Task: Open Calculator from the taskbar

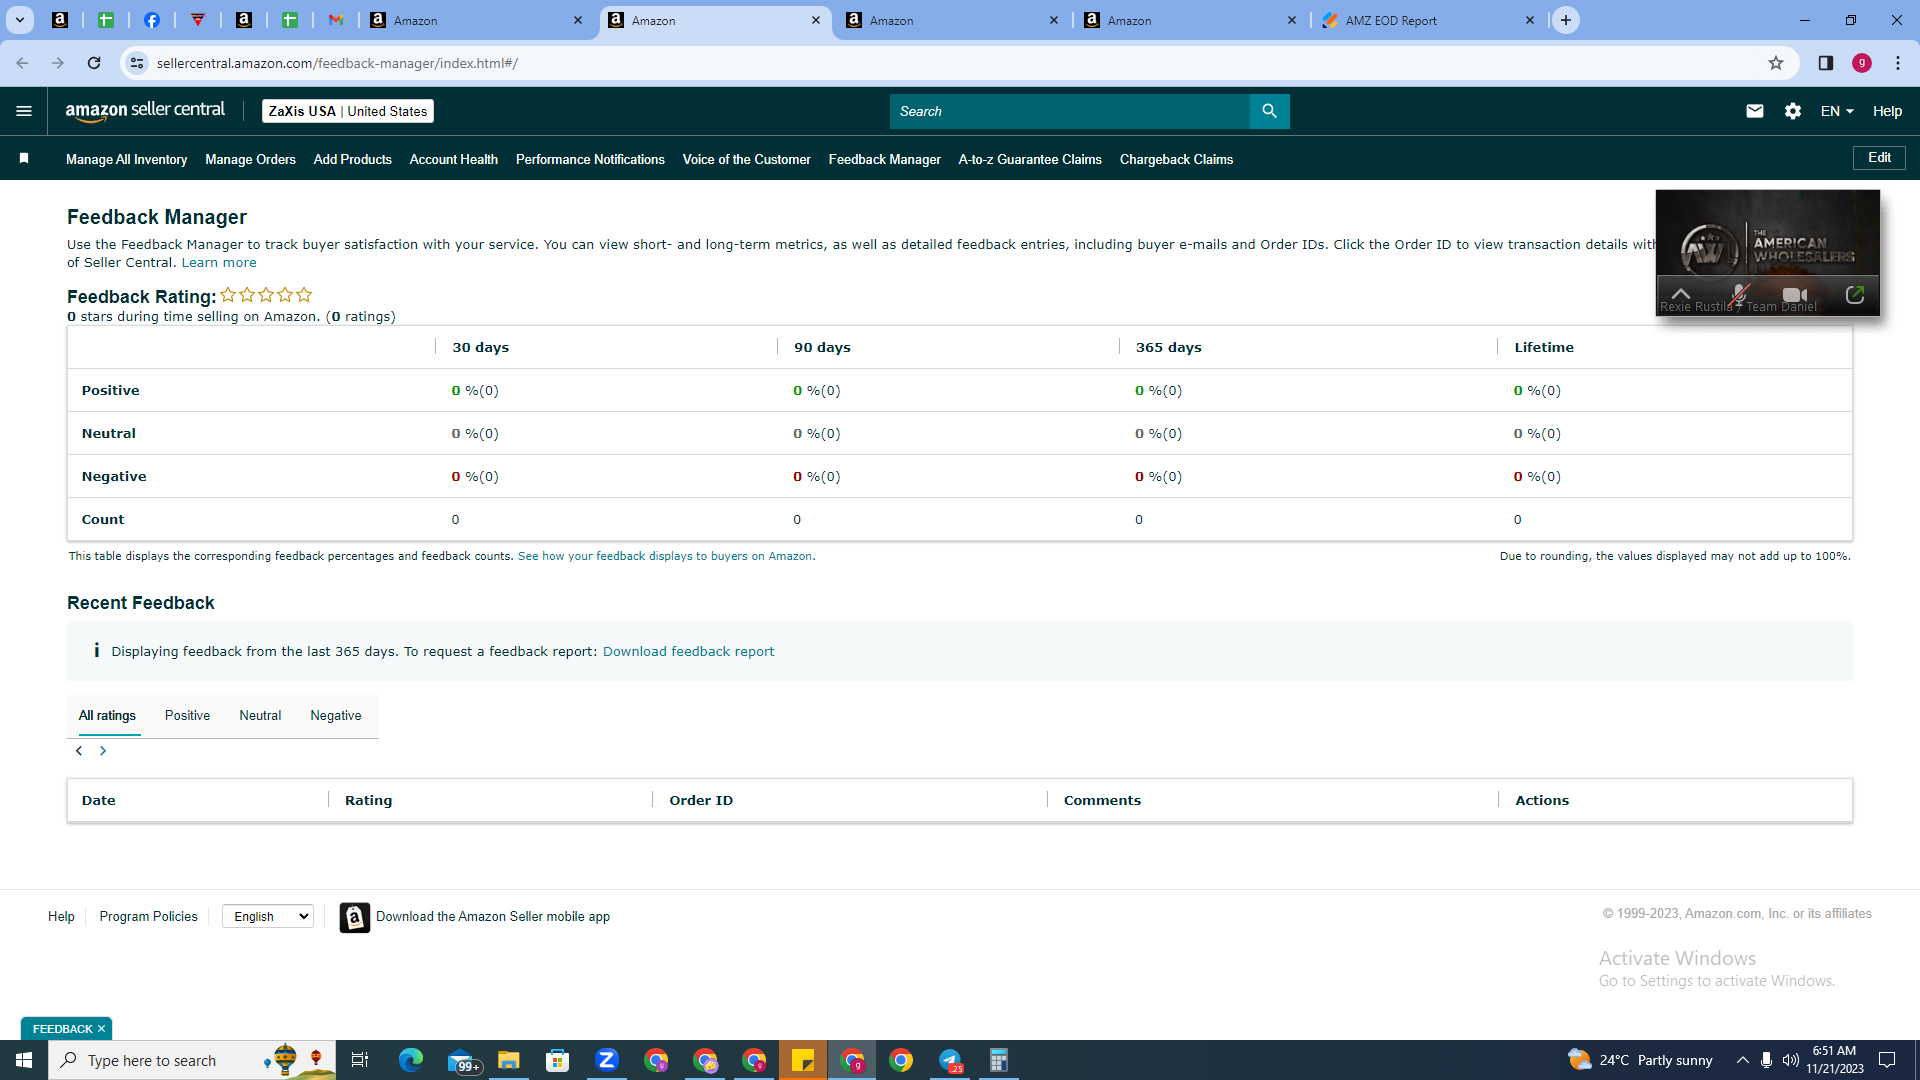Action: pos(999,1060)
